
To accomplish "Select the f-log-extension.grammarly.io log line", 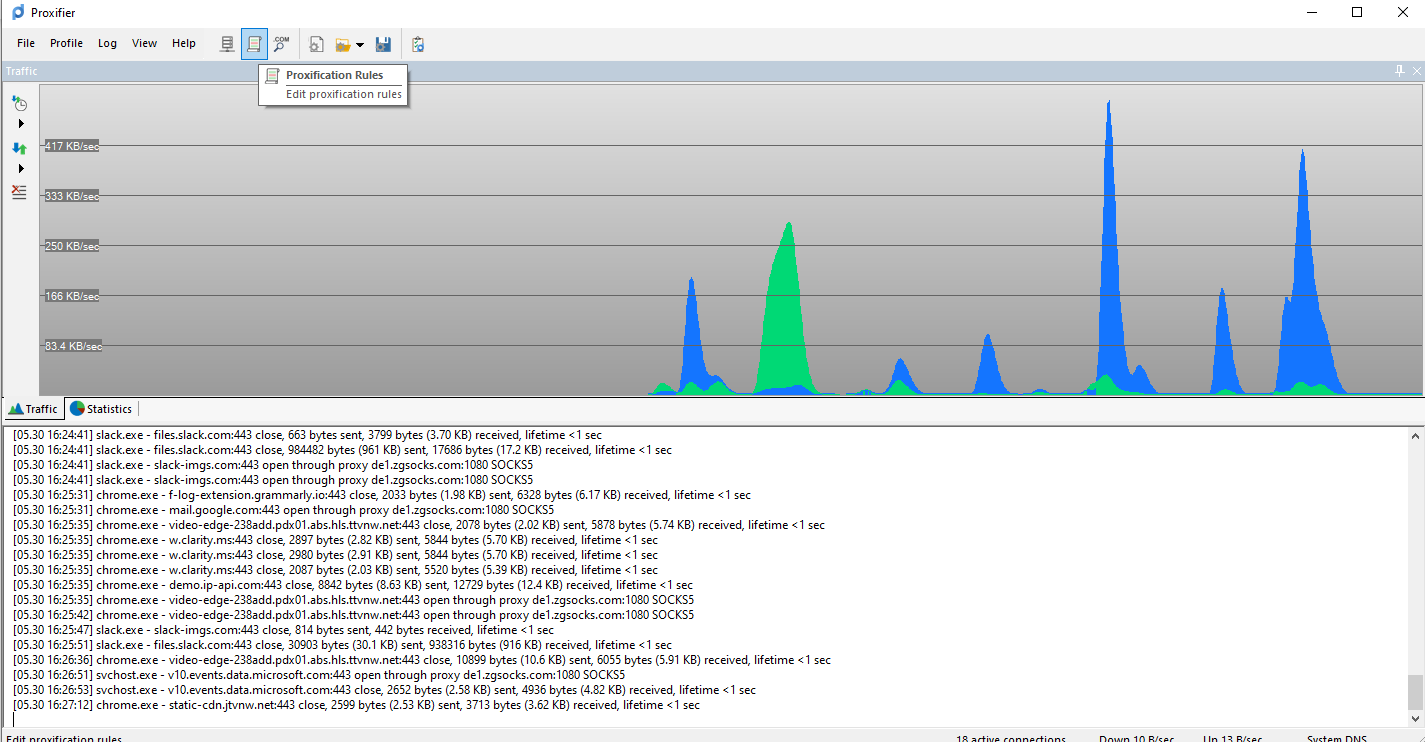I will (381, 495).
